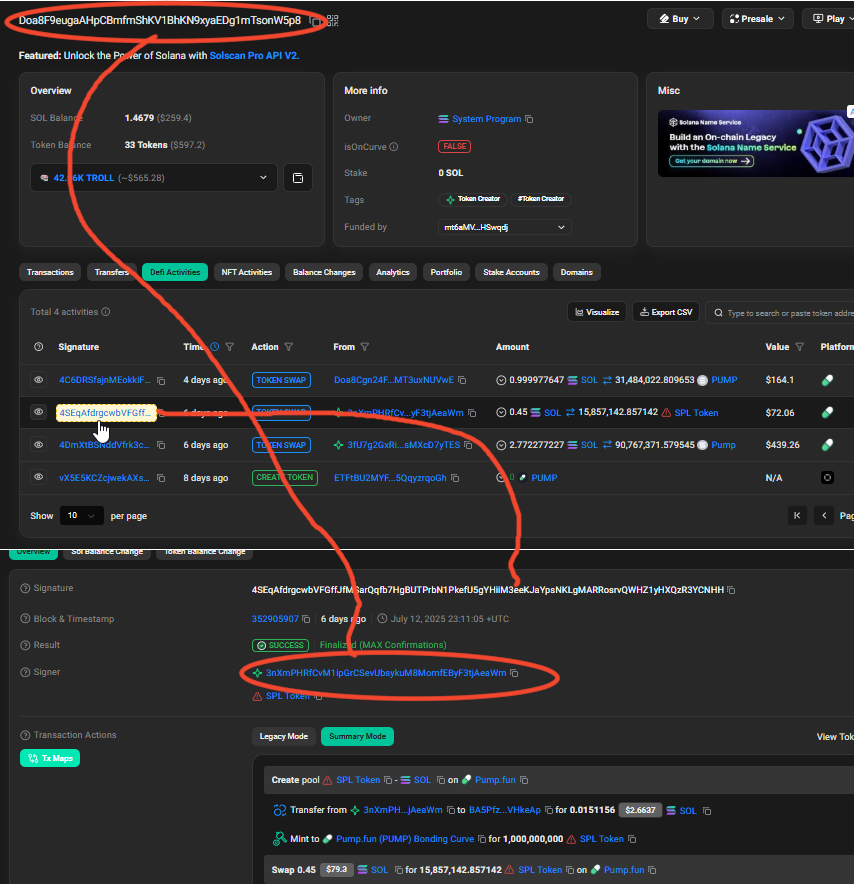Viewport: 854px width, 884px height.
Task: Click the help icon next to Signer
Action: (x=25, y=672)
